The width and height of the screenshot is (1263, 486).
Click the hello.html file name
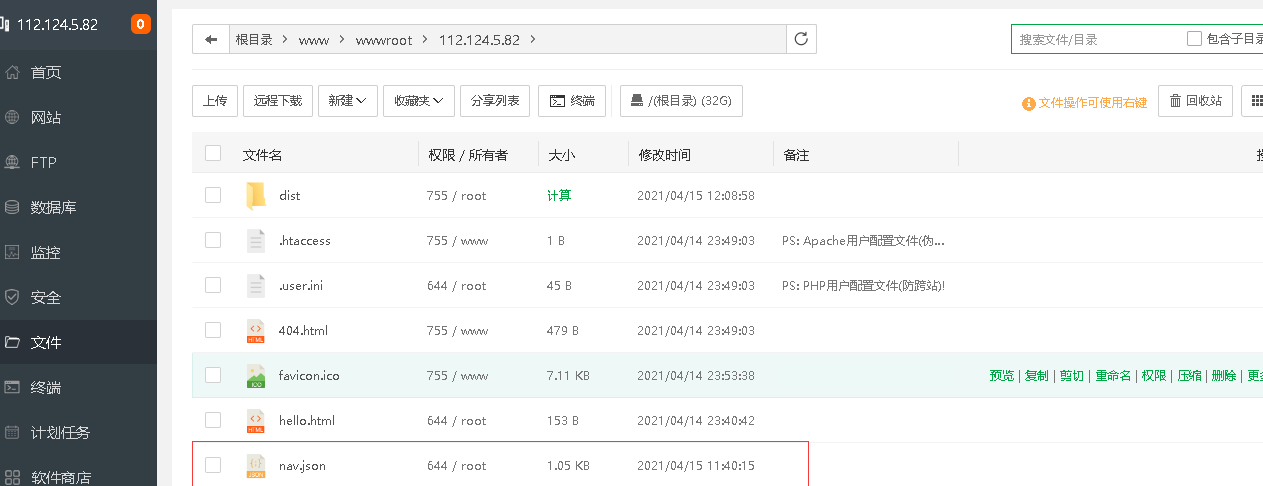(x=307, y=421)
